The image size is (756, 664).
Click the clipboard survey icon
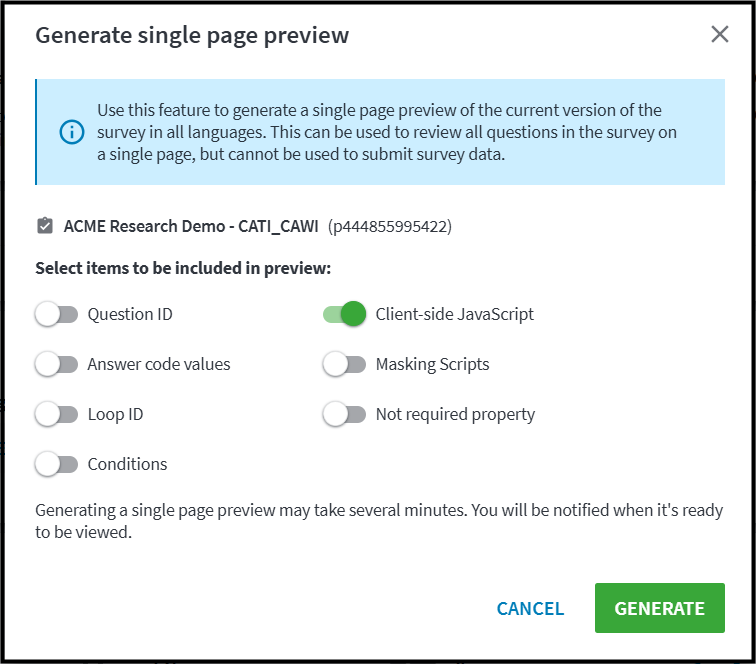pyautogui.click(x=45, y=226)
